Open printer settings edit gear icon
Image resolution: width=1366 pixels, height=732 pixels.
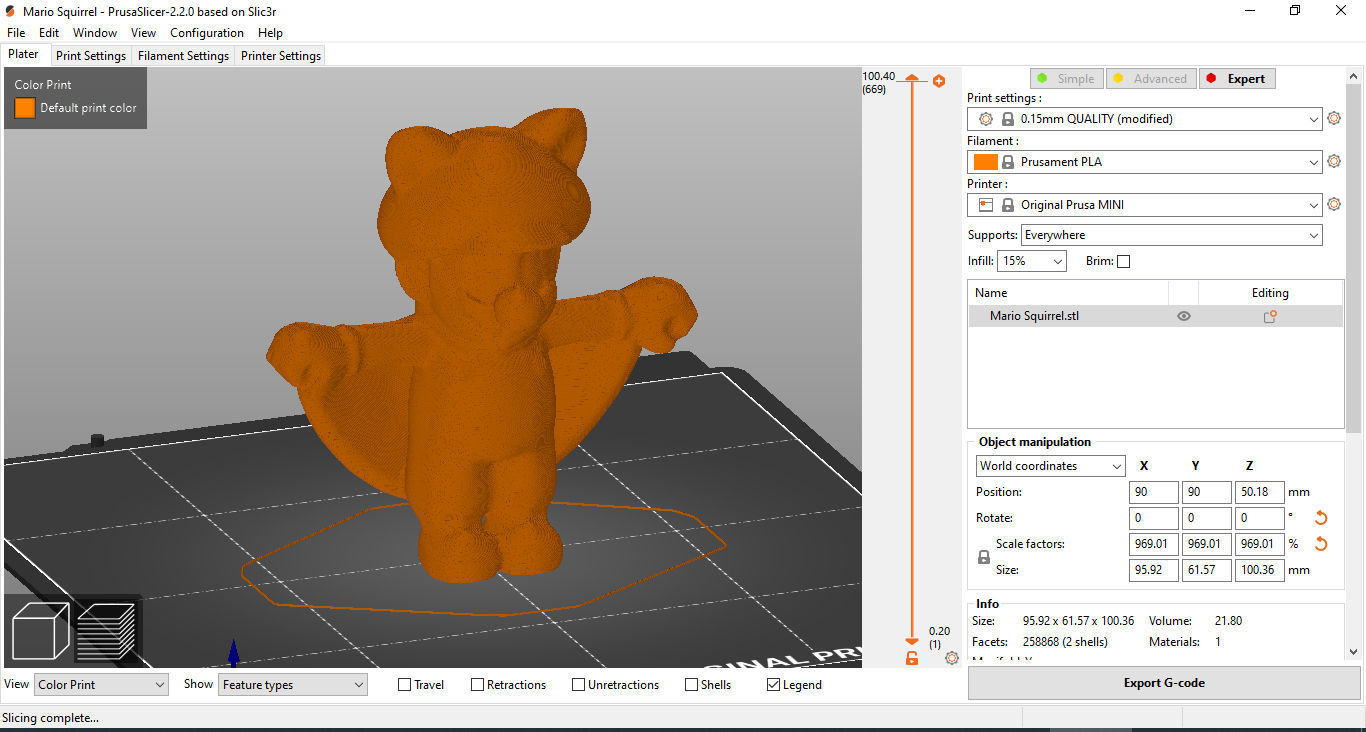[1334, 204]
